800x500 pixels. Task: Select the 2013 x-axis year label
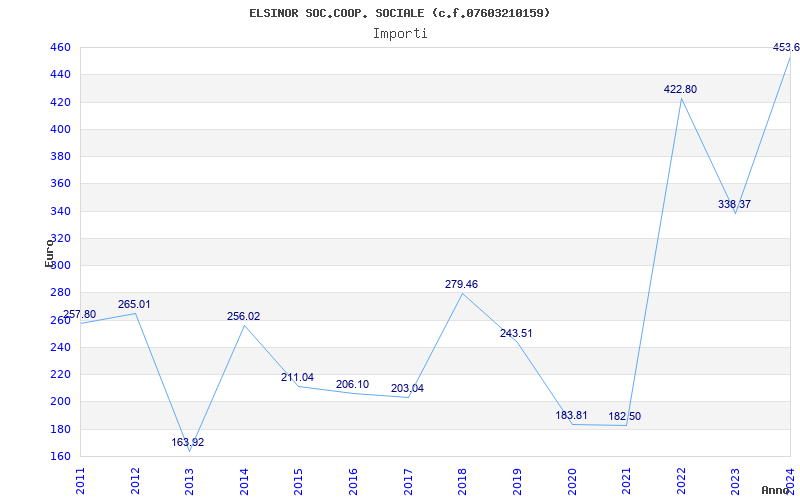pos(190,481)
